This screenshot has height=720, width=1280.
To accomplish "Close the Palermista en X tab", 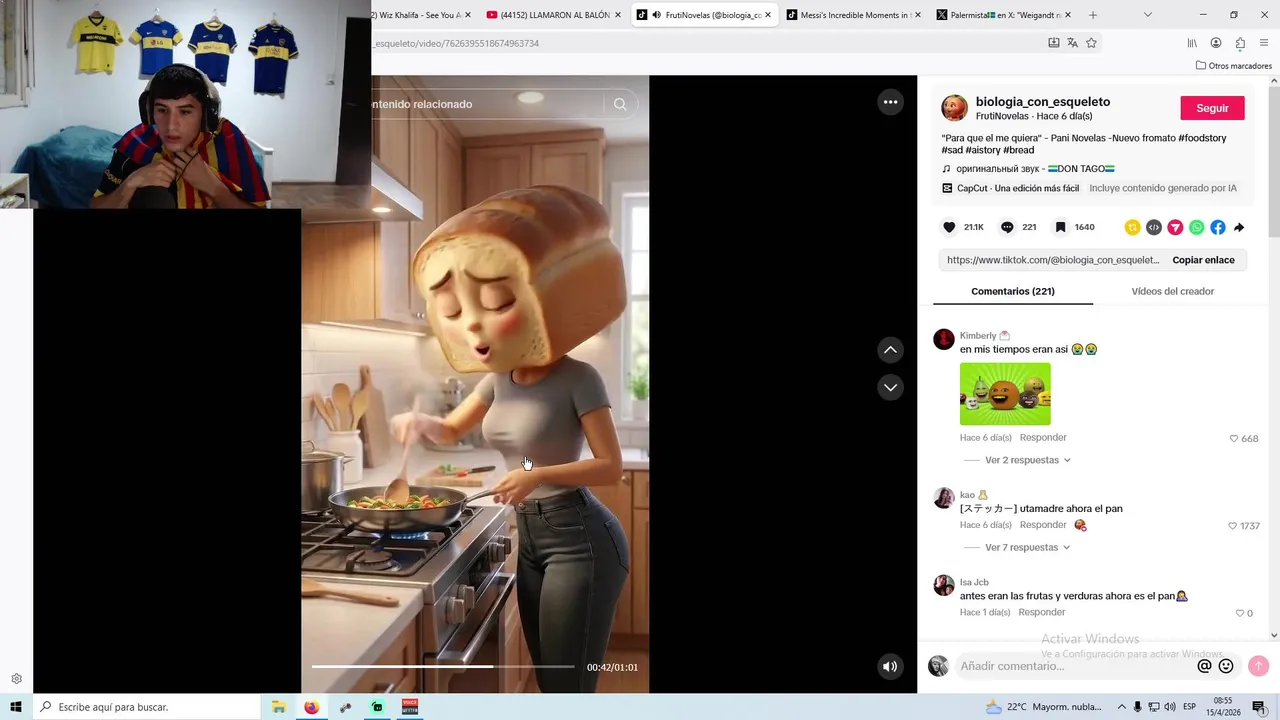I will tap(1068, 15).
